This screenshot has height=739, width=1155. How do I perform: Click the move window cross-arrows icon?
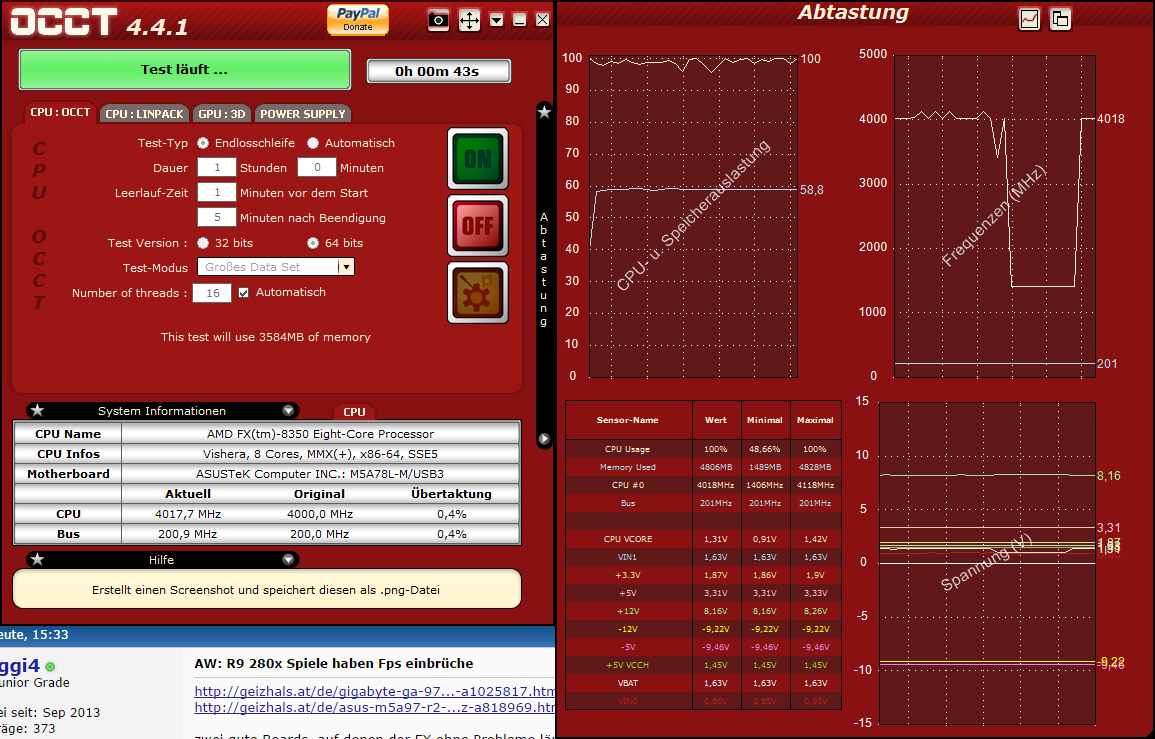tap(469, 20)
